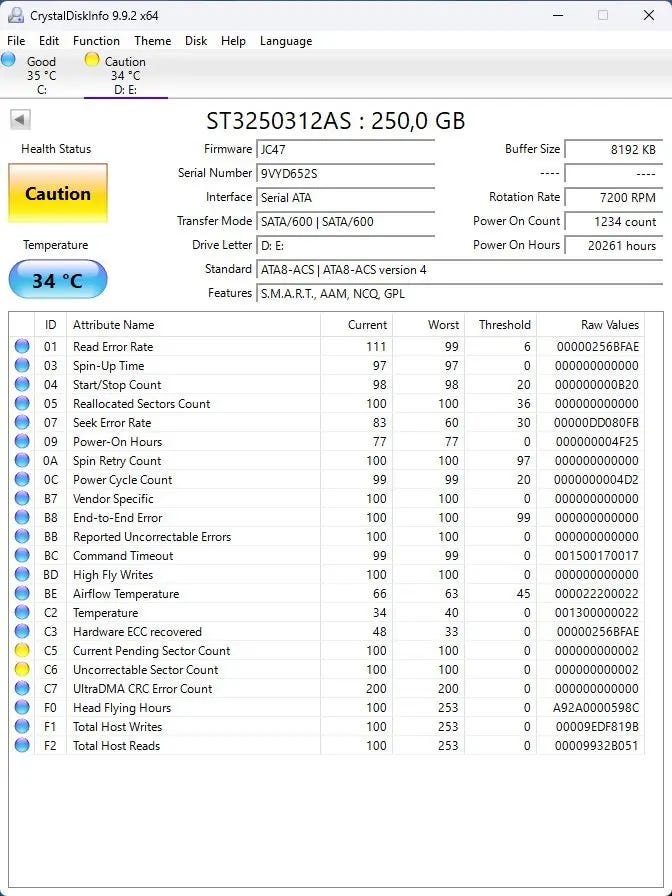Click the Rotation Rate 7200 RPM field
Viewport: 672px width, 896px height.
tap(614, 198)
